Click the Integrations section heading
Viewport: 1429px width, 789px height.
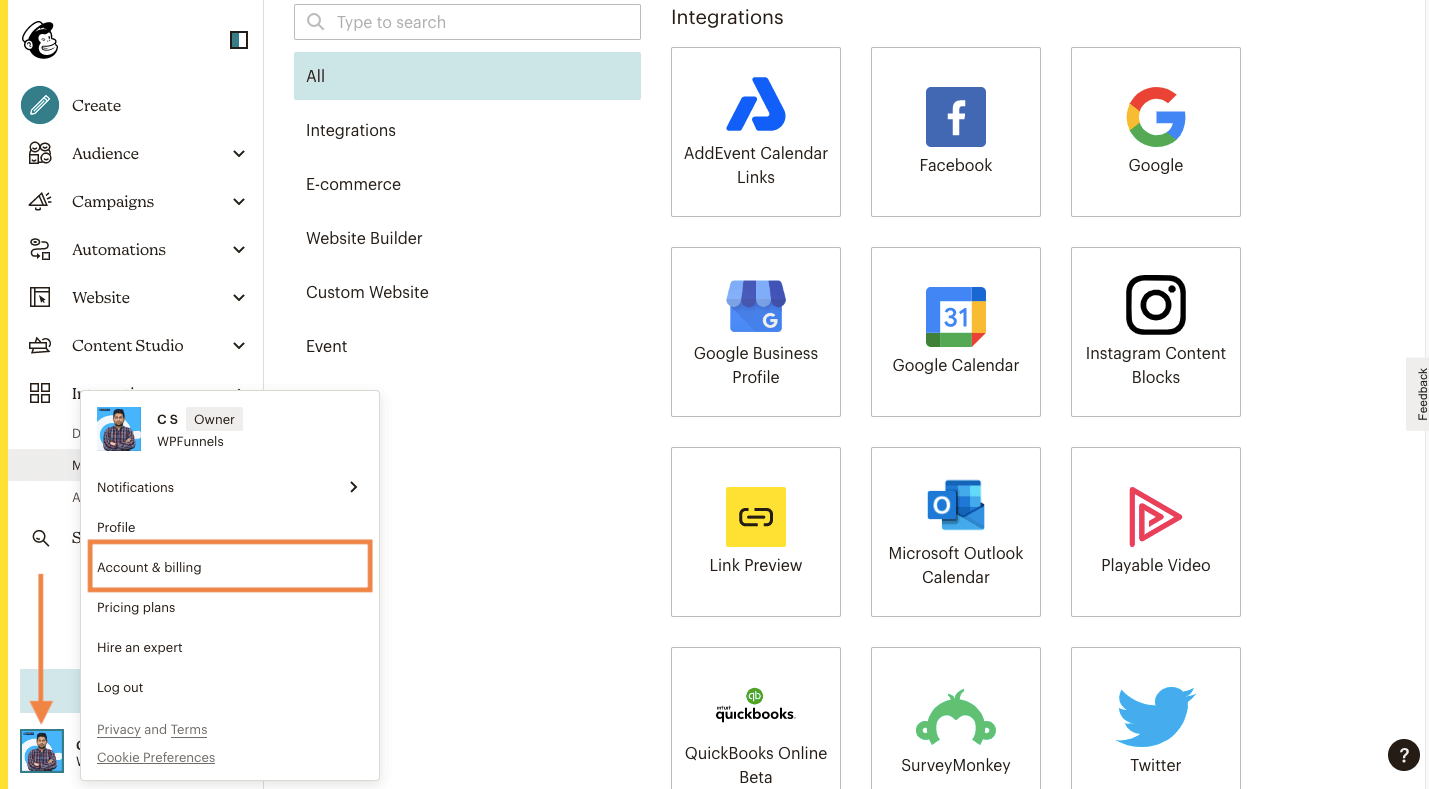727,17
